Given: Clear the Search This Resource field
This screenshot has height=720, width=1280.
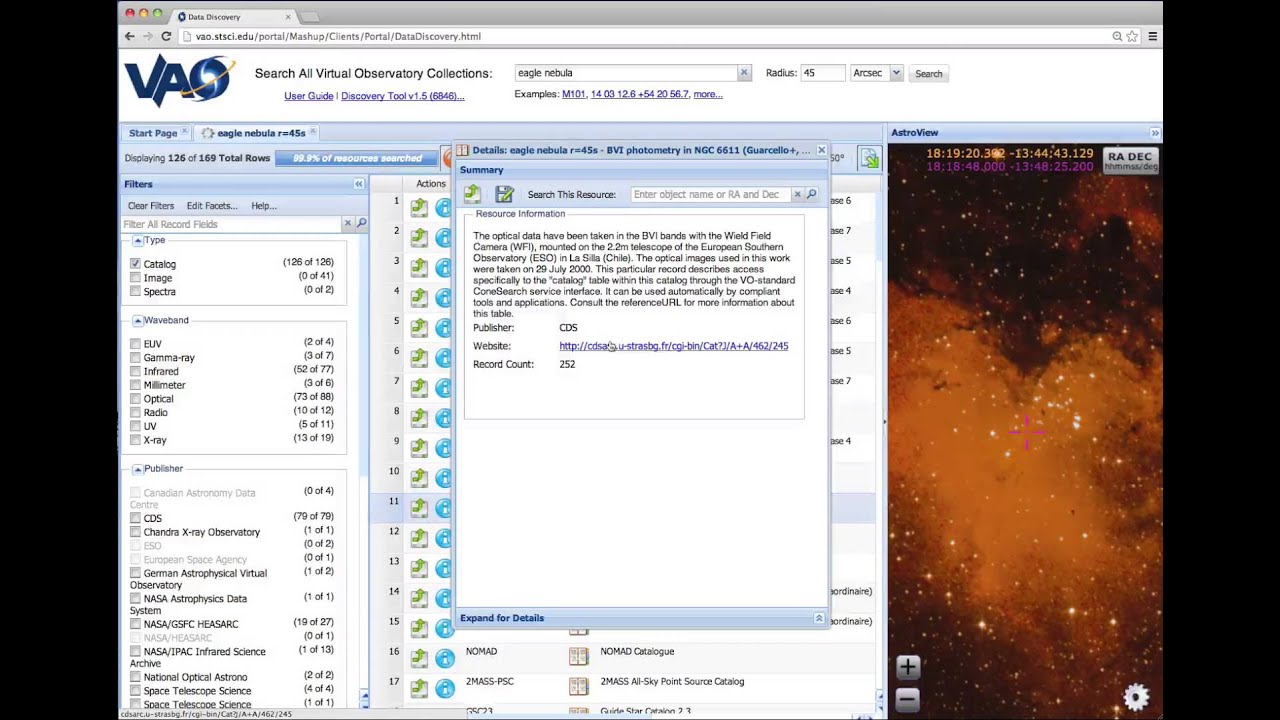Looking at the screenshot, I should [x=797, y=194].
